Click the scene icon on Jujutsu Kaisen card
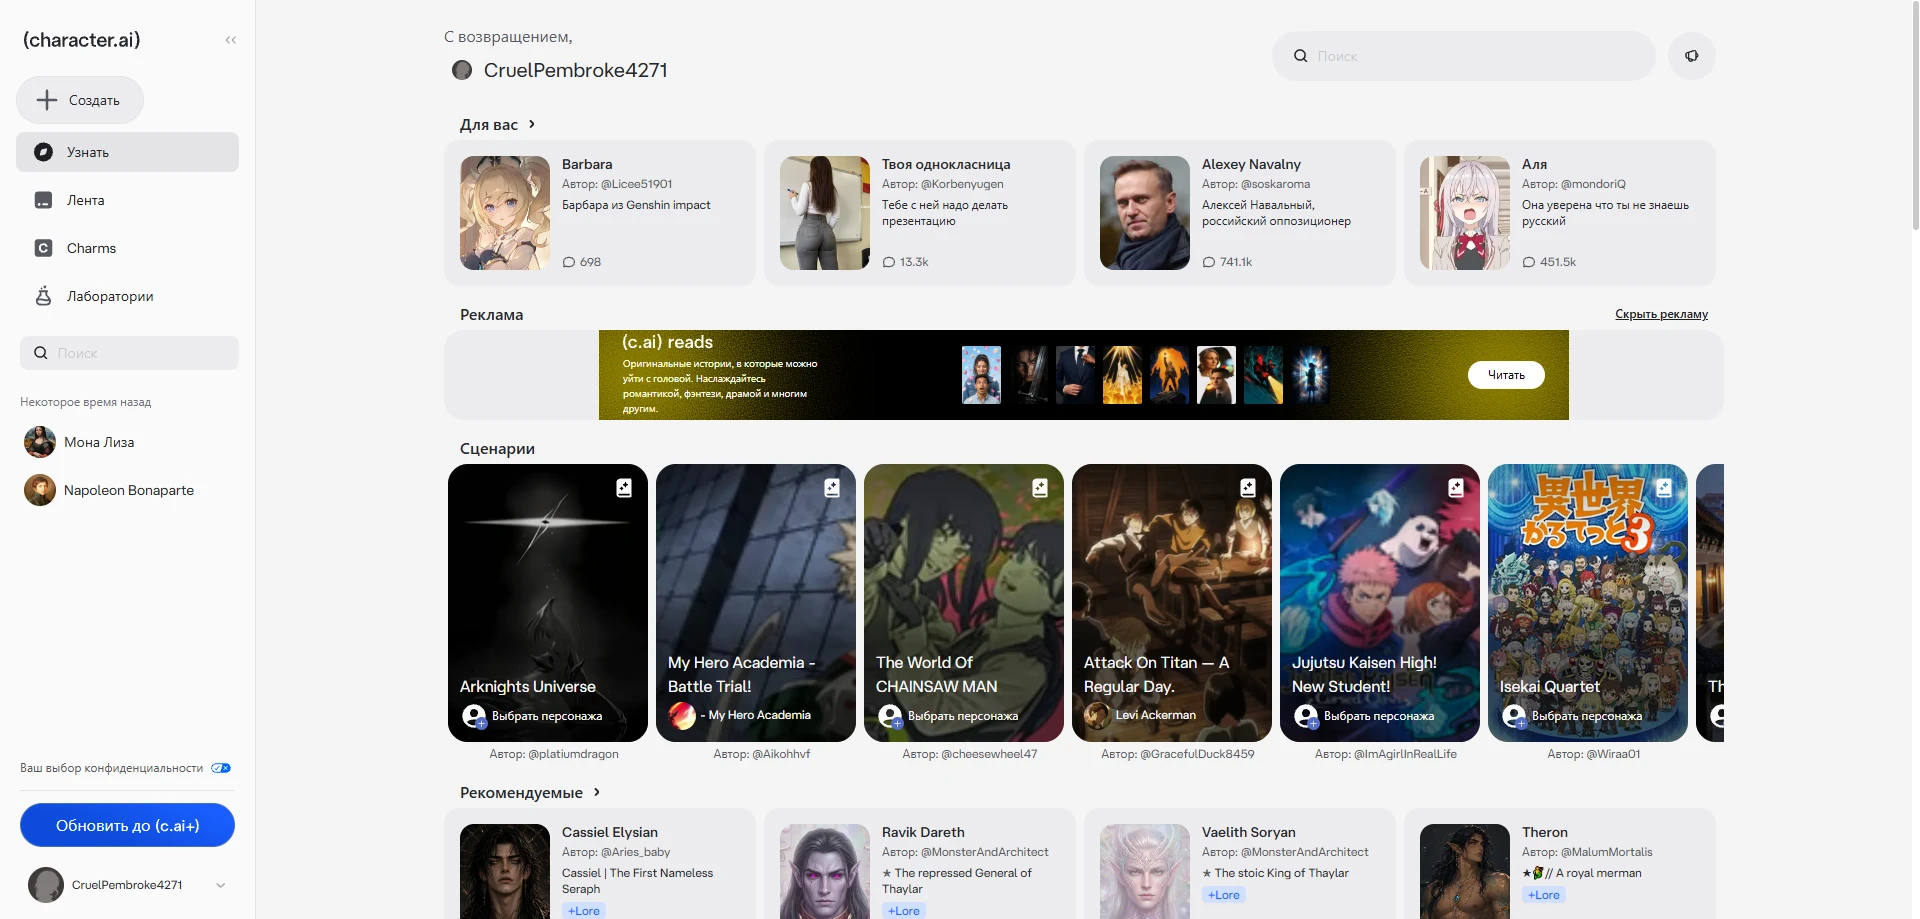 1456,488
